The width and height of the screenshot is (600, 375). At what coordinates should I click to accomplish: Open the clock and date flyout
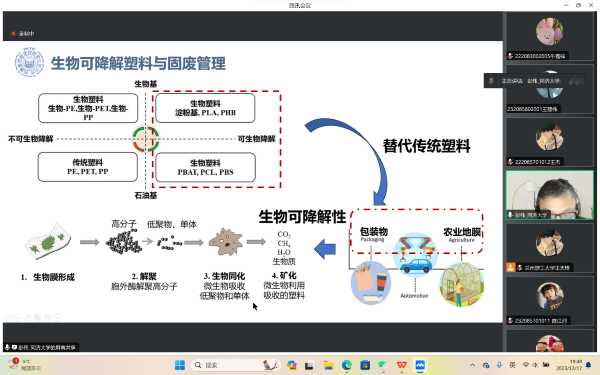pos(569,365)
